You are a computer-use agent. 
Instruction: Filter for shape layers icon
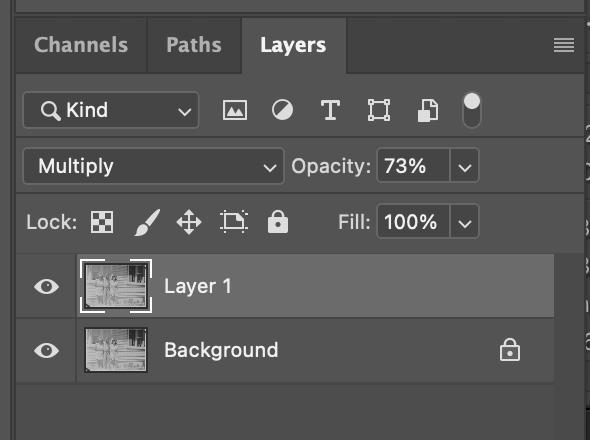pyautogui.click(x=379, y=110)
